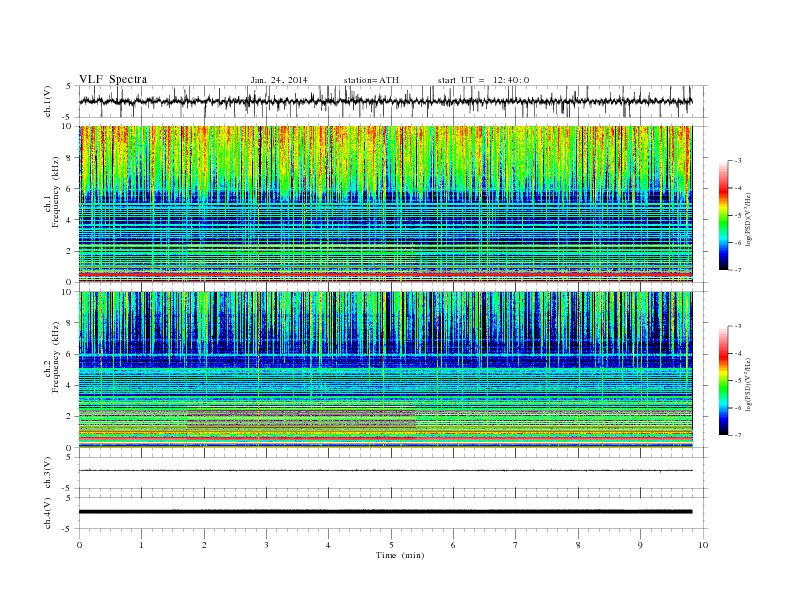
Task: Click time-axis tick label "2"
Action: coord(204,545)
